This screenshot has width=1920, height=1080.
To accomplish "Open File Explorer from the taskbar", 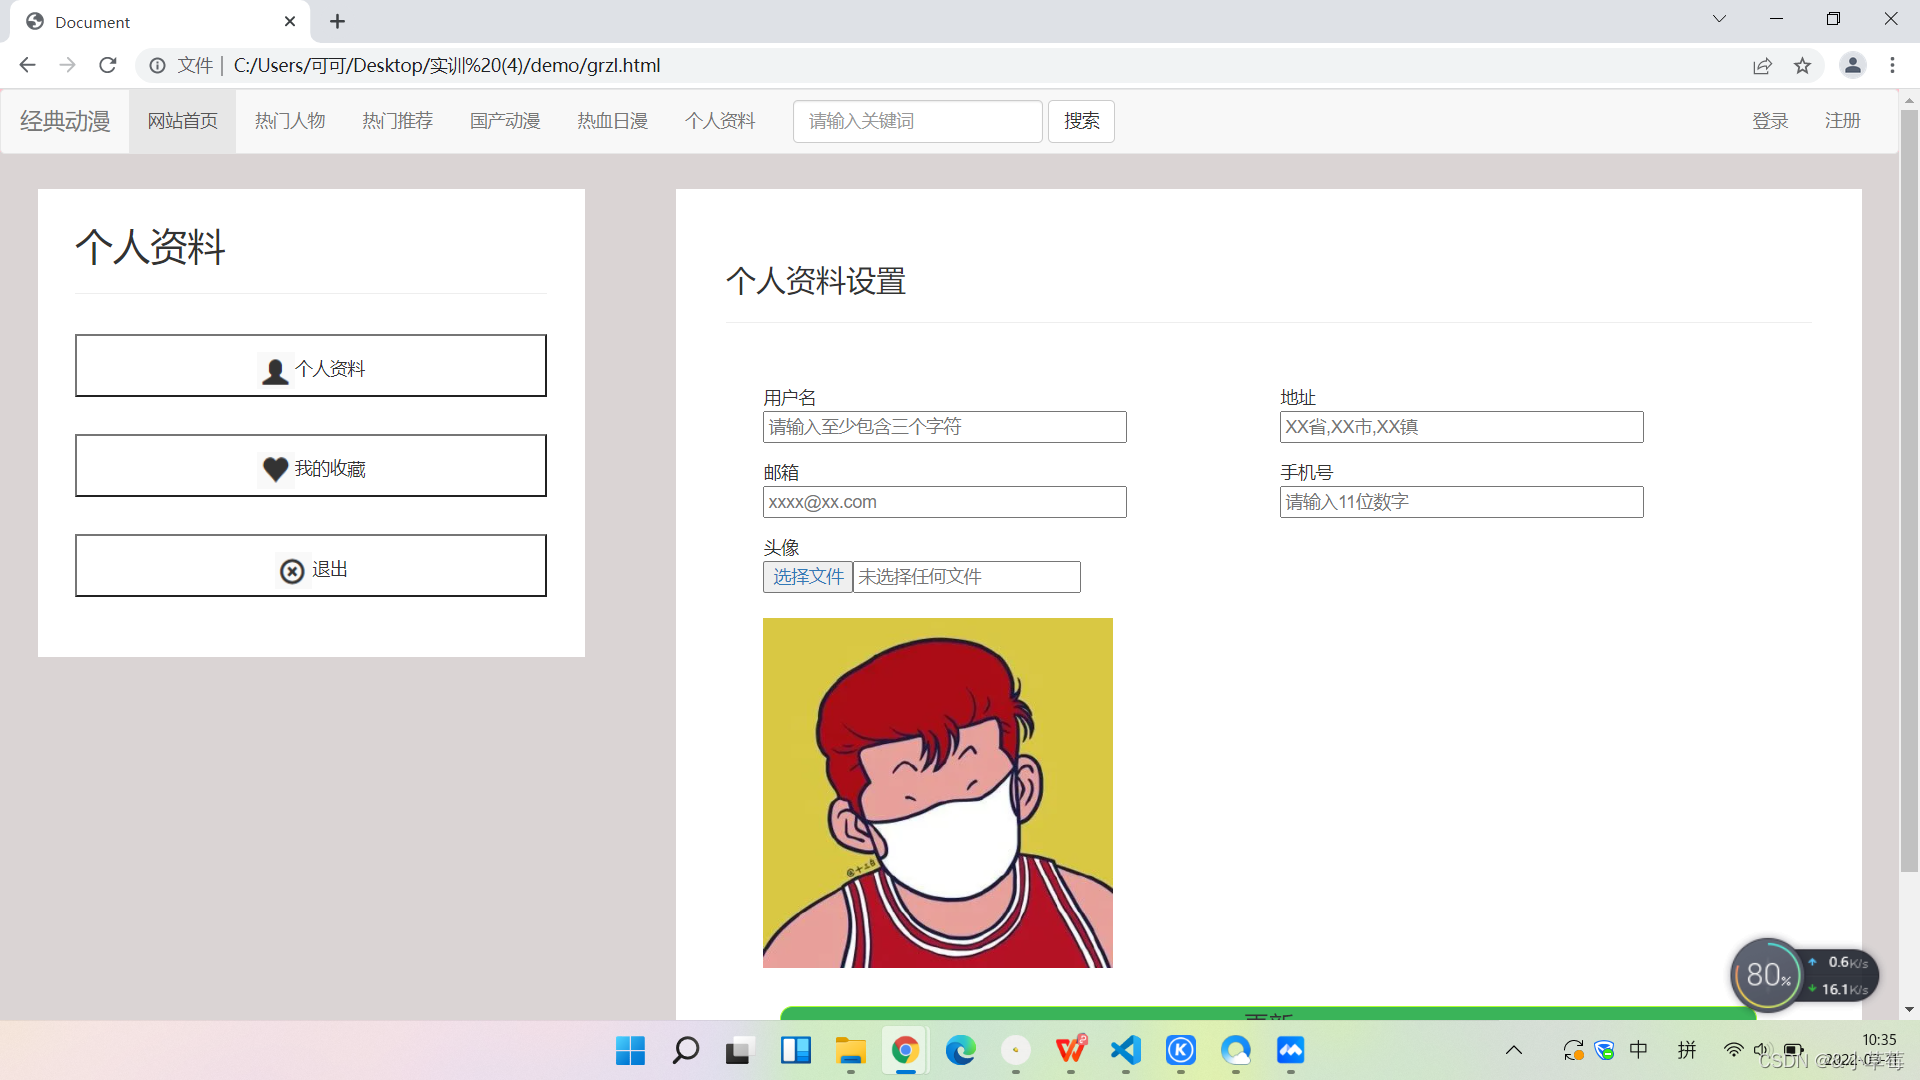I will 850,1050.
